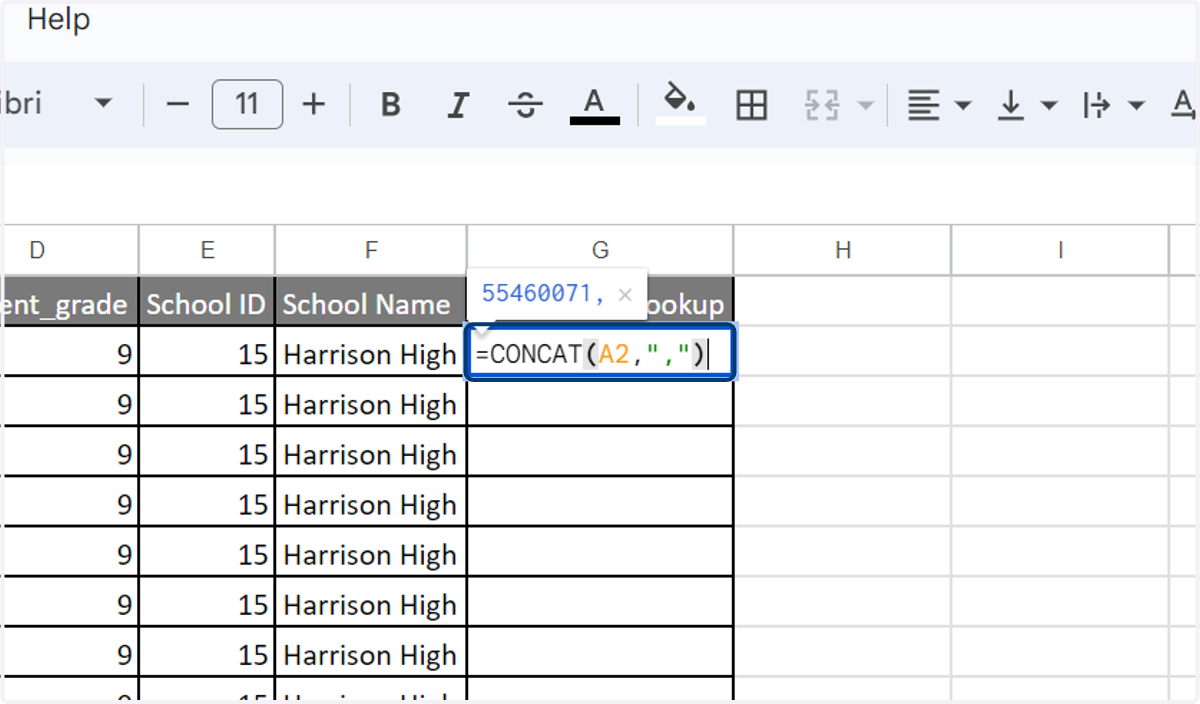Image resolution: width=1200 pixels, height=704 pixels.
Task: Open the Help menu
Action: pos(58,19)
